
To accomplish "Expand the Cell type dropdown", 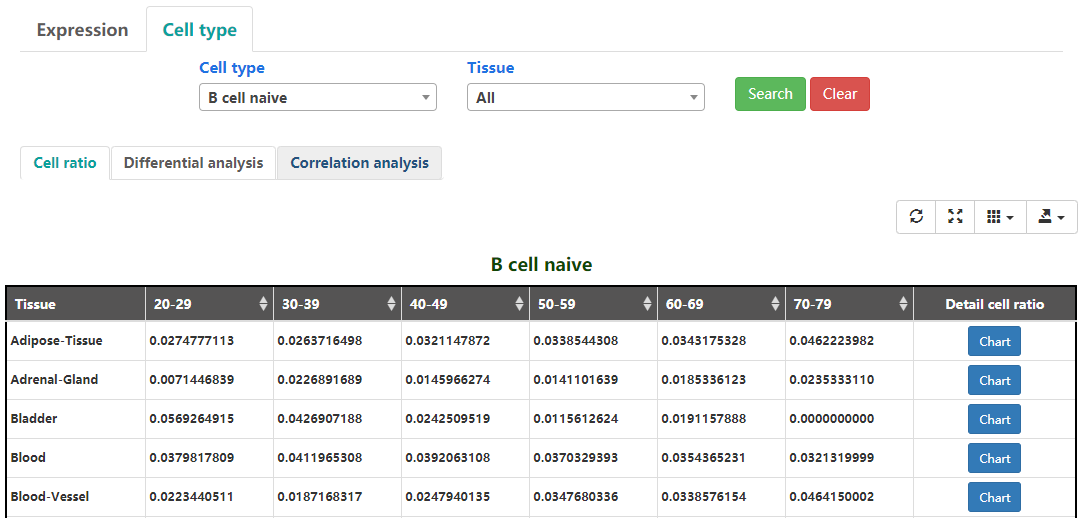I will click(317, 98).
